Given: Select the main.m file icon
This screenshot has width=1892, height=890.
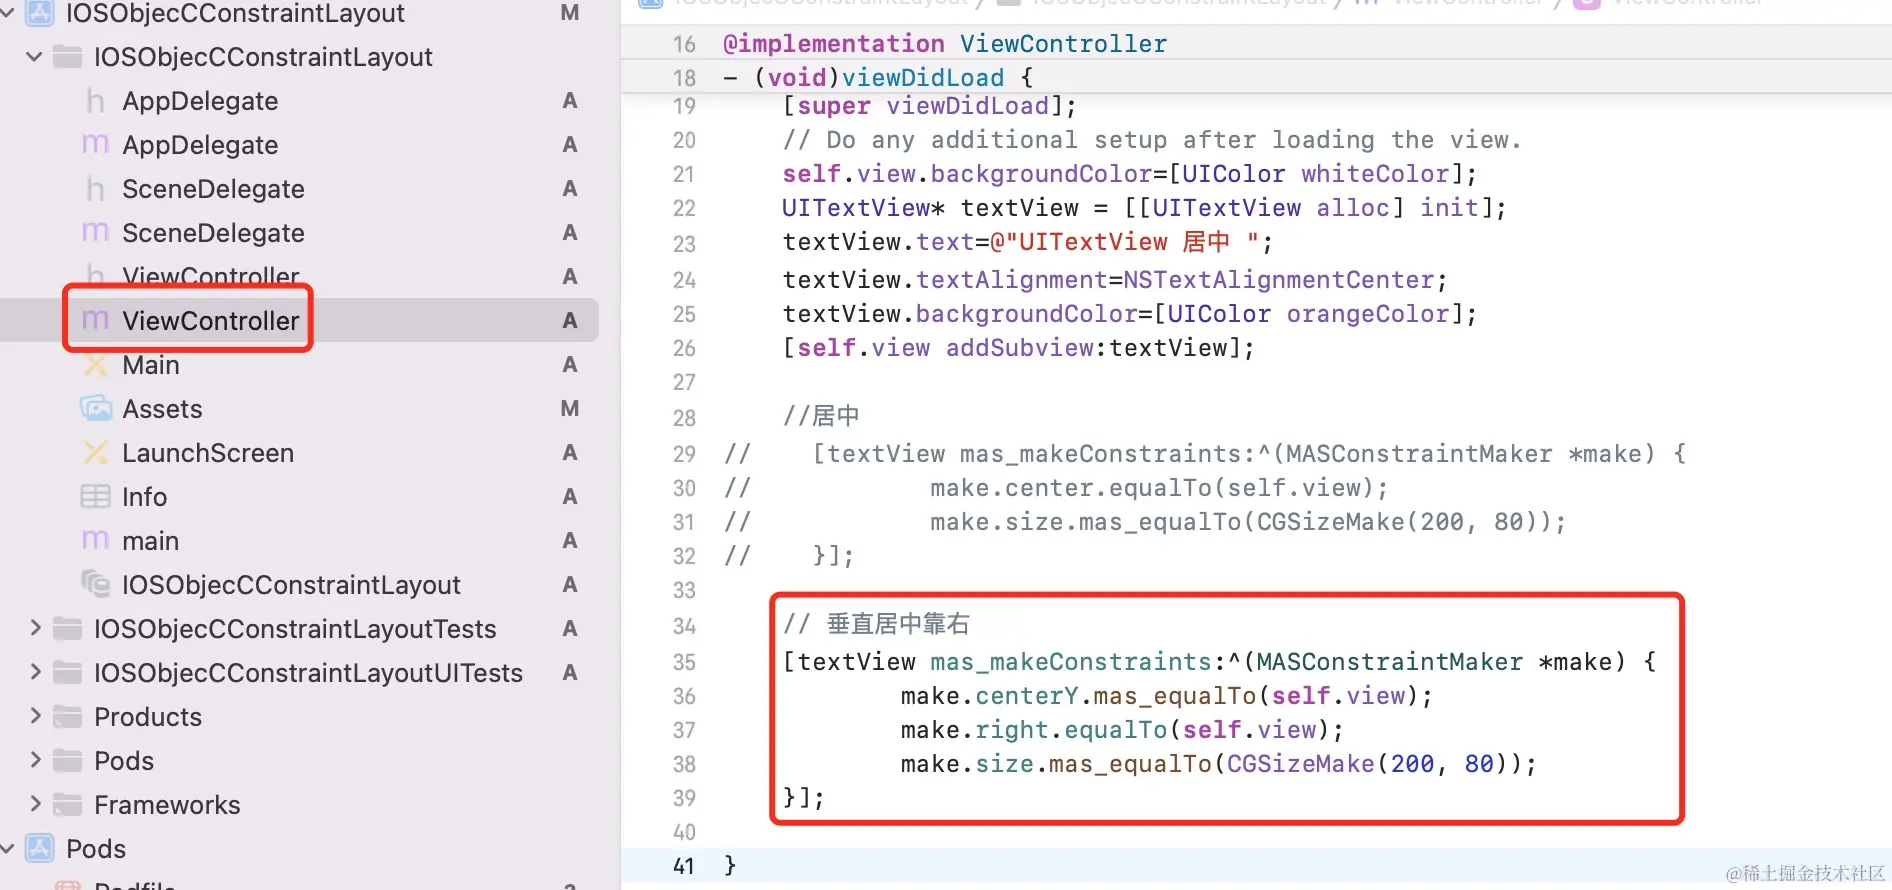Looking at the screenshot, I should click(95, 541).
